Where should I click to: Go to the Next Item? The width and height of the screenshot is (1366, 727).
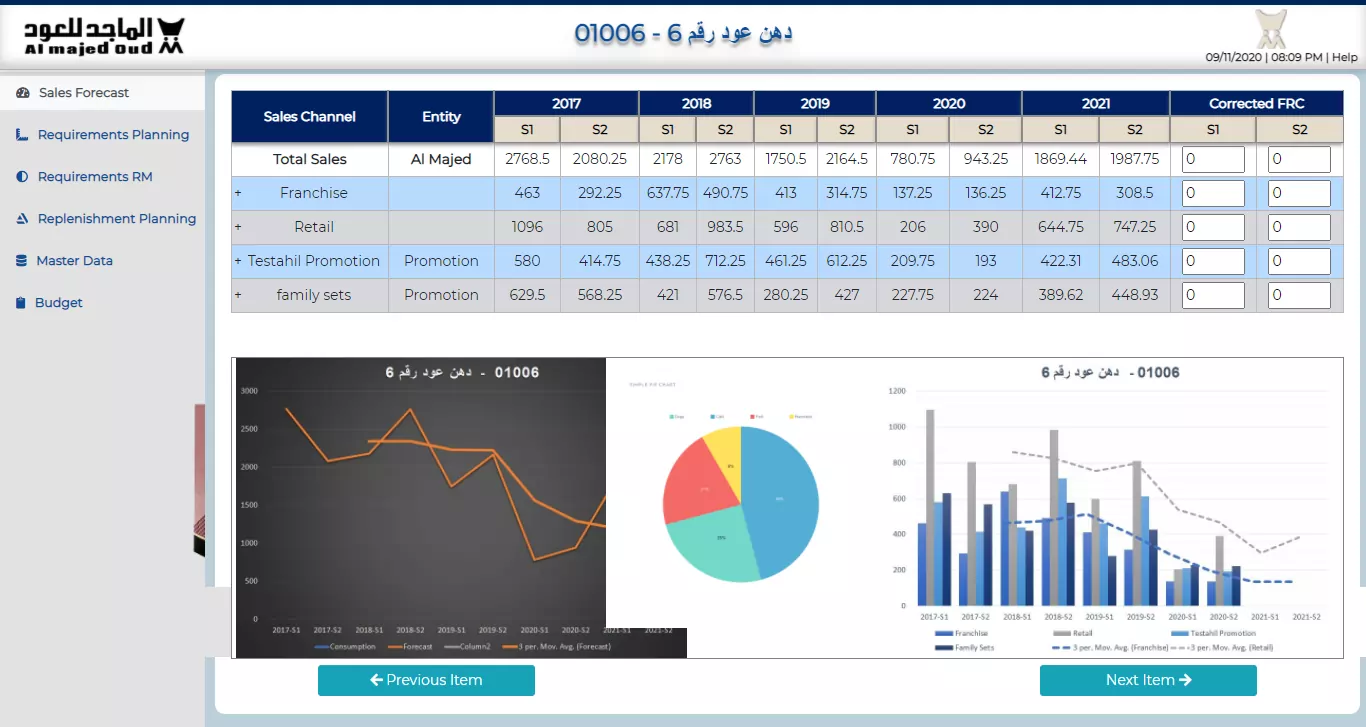coord(1148,680)
